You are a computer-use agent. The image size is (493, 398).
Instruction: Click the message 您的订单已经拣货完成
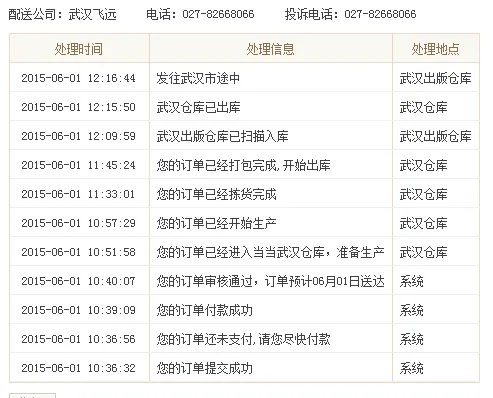(x=217, y=194)
